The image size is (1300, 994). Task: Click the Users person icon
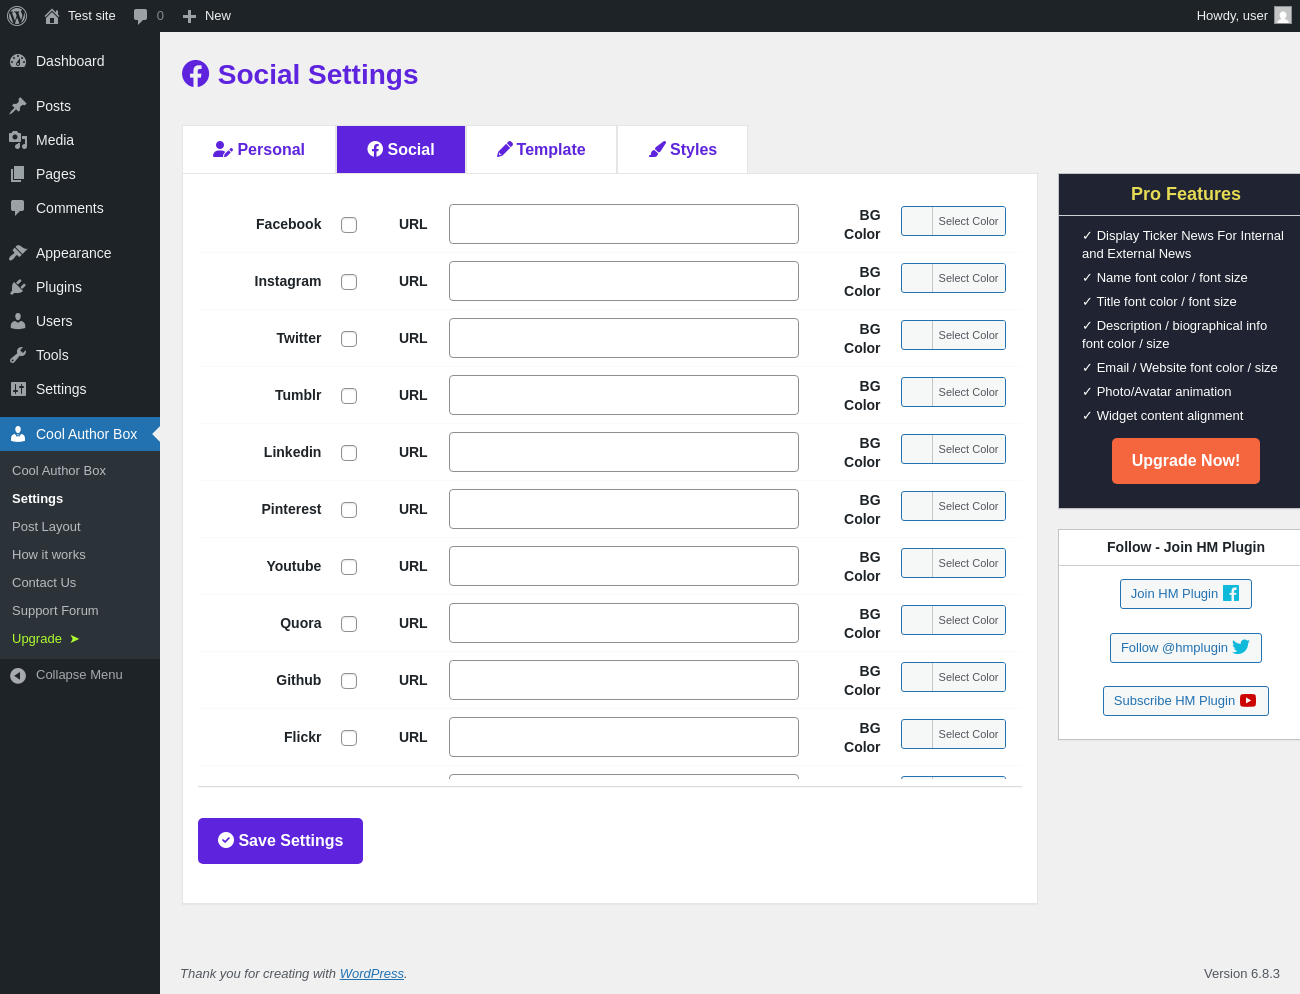18,321
